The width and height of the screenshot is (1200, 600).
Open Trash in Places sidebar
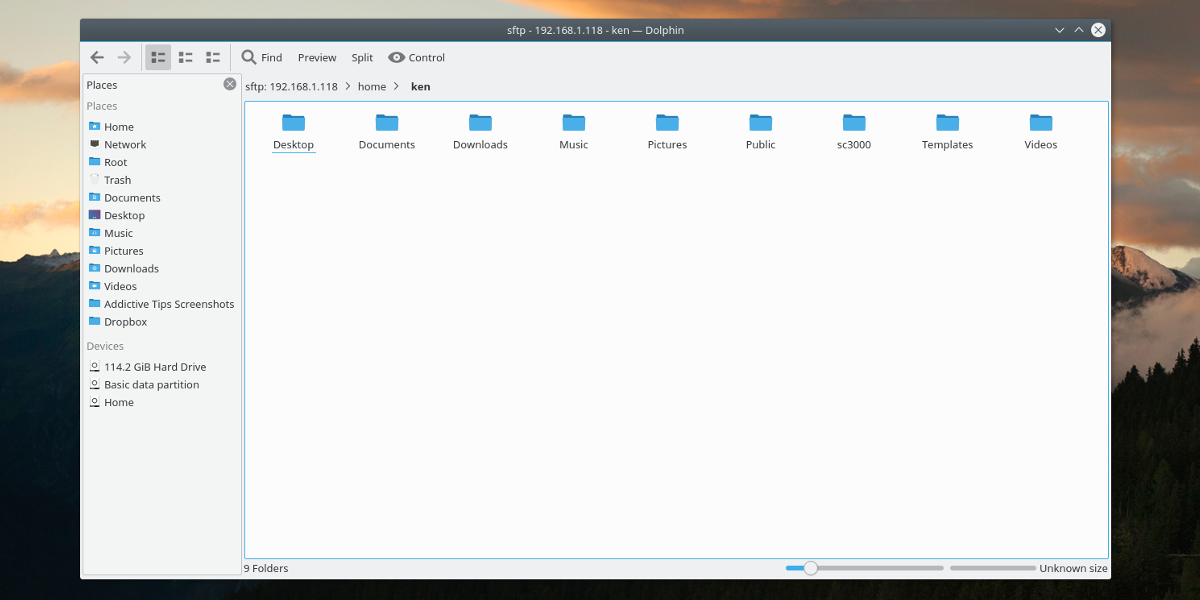(x=117, y=180)
